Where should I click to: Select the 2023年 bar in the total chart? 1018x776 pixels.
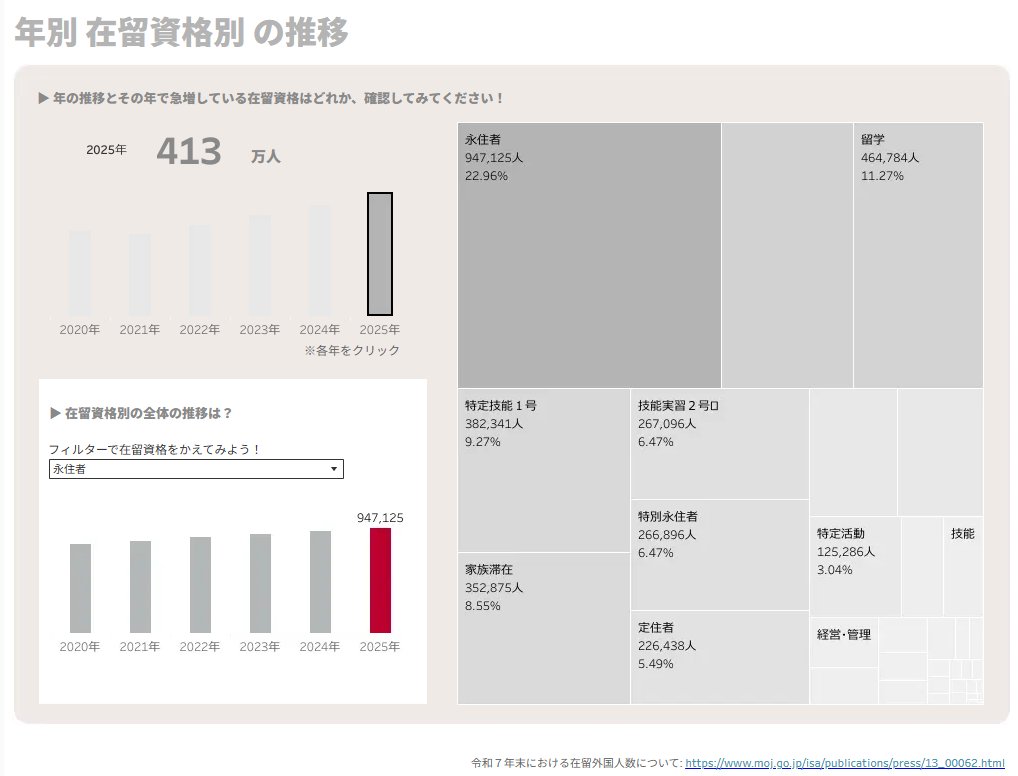pos(260,266)
